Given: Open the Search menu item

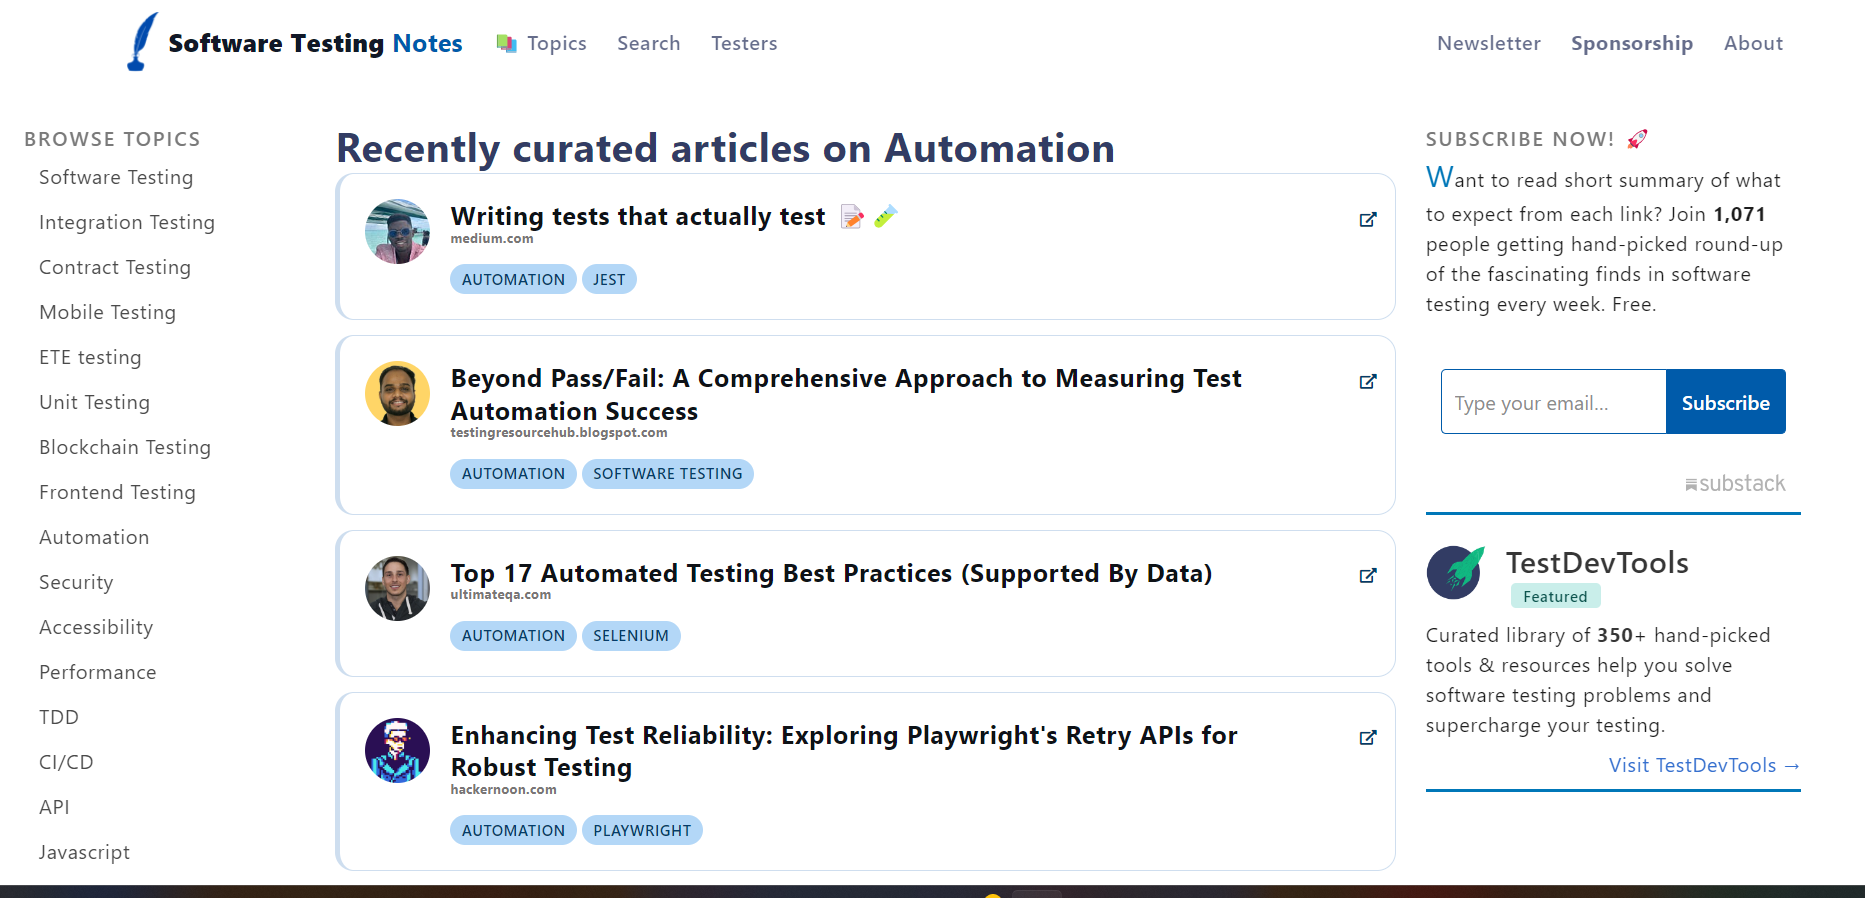Looking at the screenshot, I should (x=649, y=43).
